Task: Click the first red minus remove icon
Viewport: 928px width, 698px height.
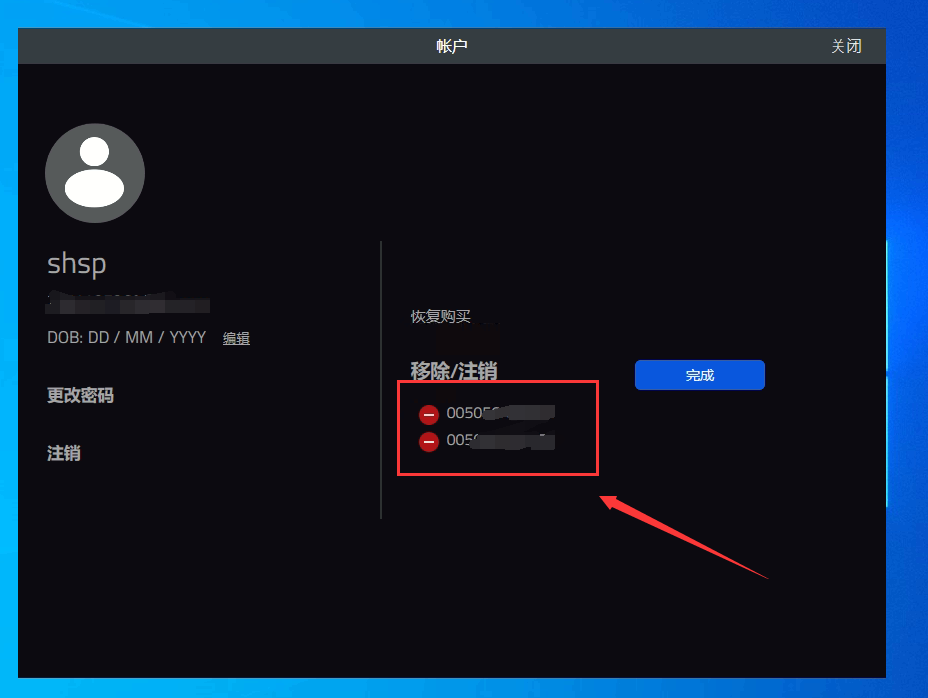Action: tap(429, 414)
